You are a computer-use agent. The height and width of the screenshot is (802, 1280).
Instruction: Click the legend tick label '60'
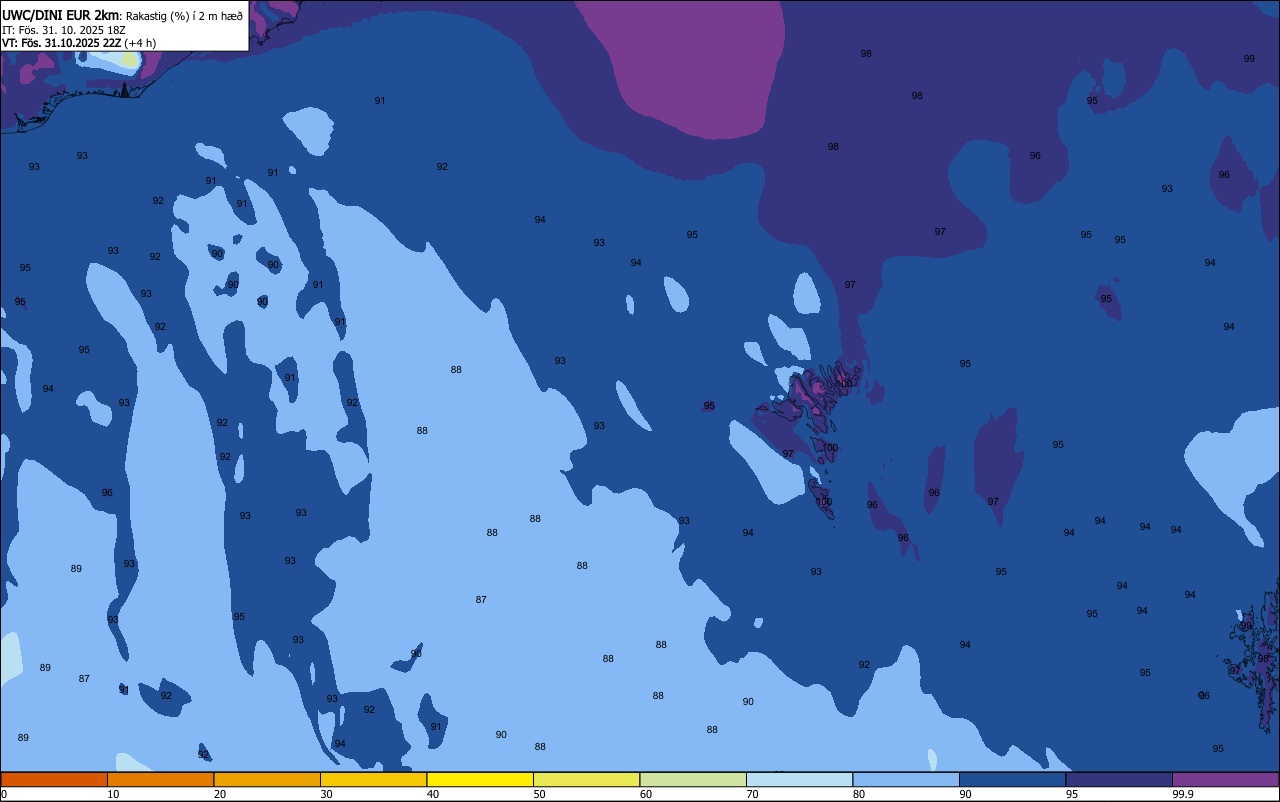pos(646,794)
